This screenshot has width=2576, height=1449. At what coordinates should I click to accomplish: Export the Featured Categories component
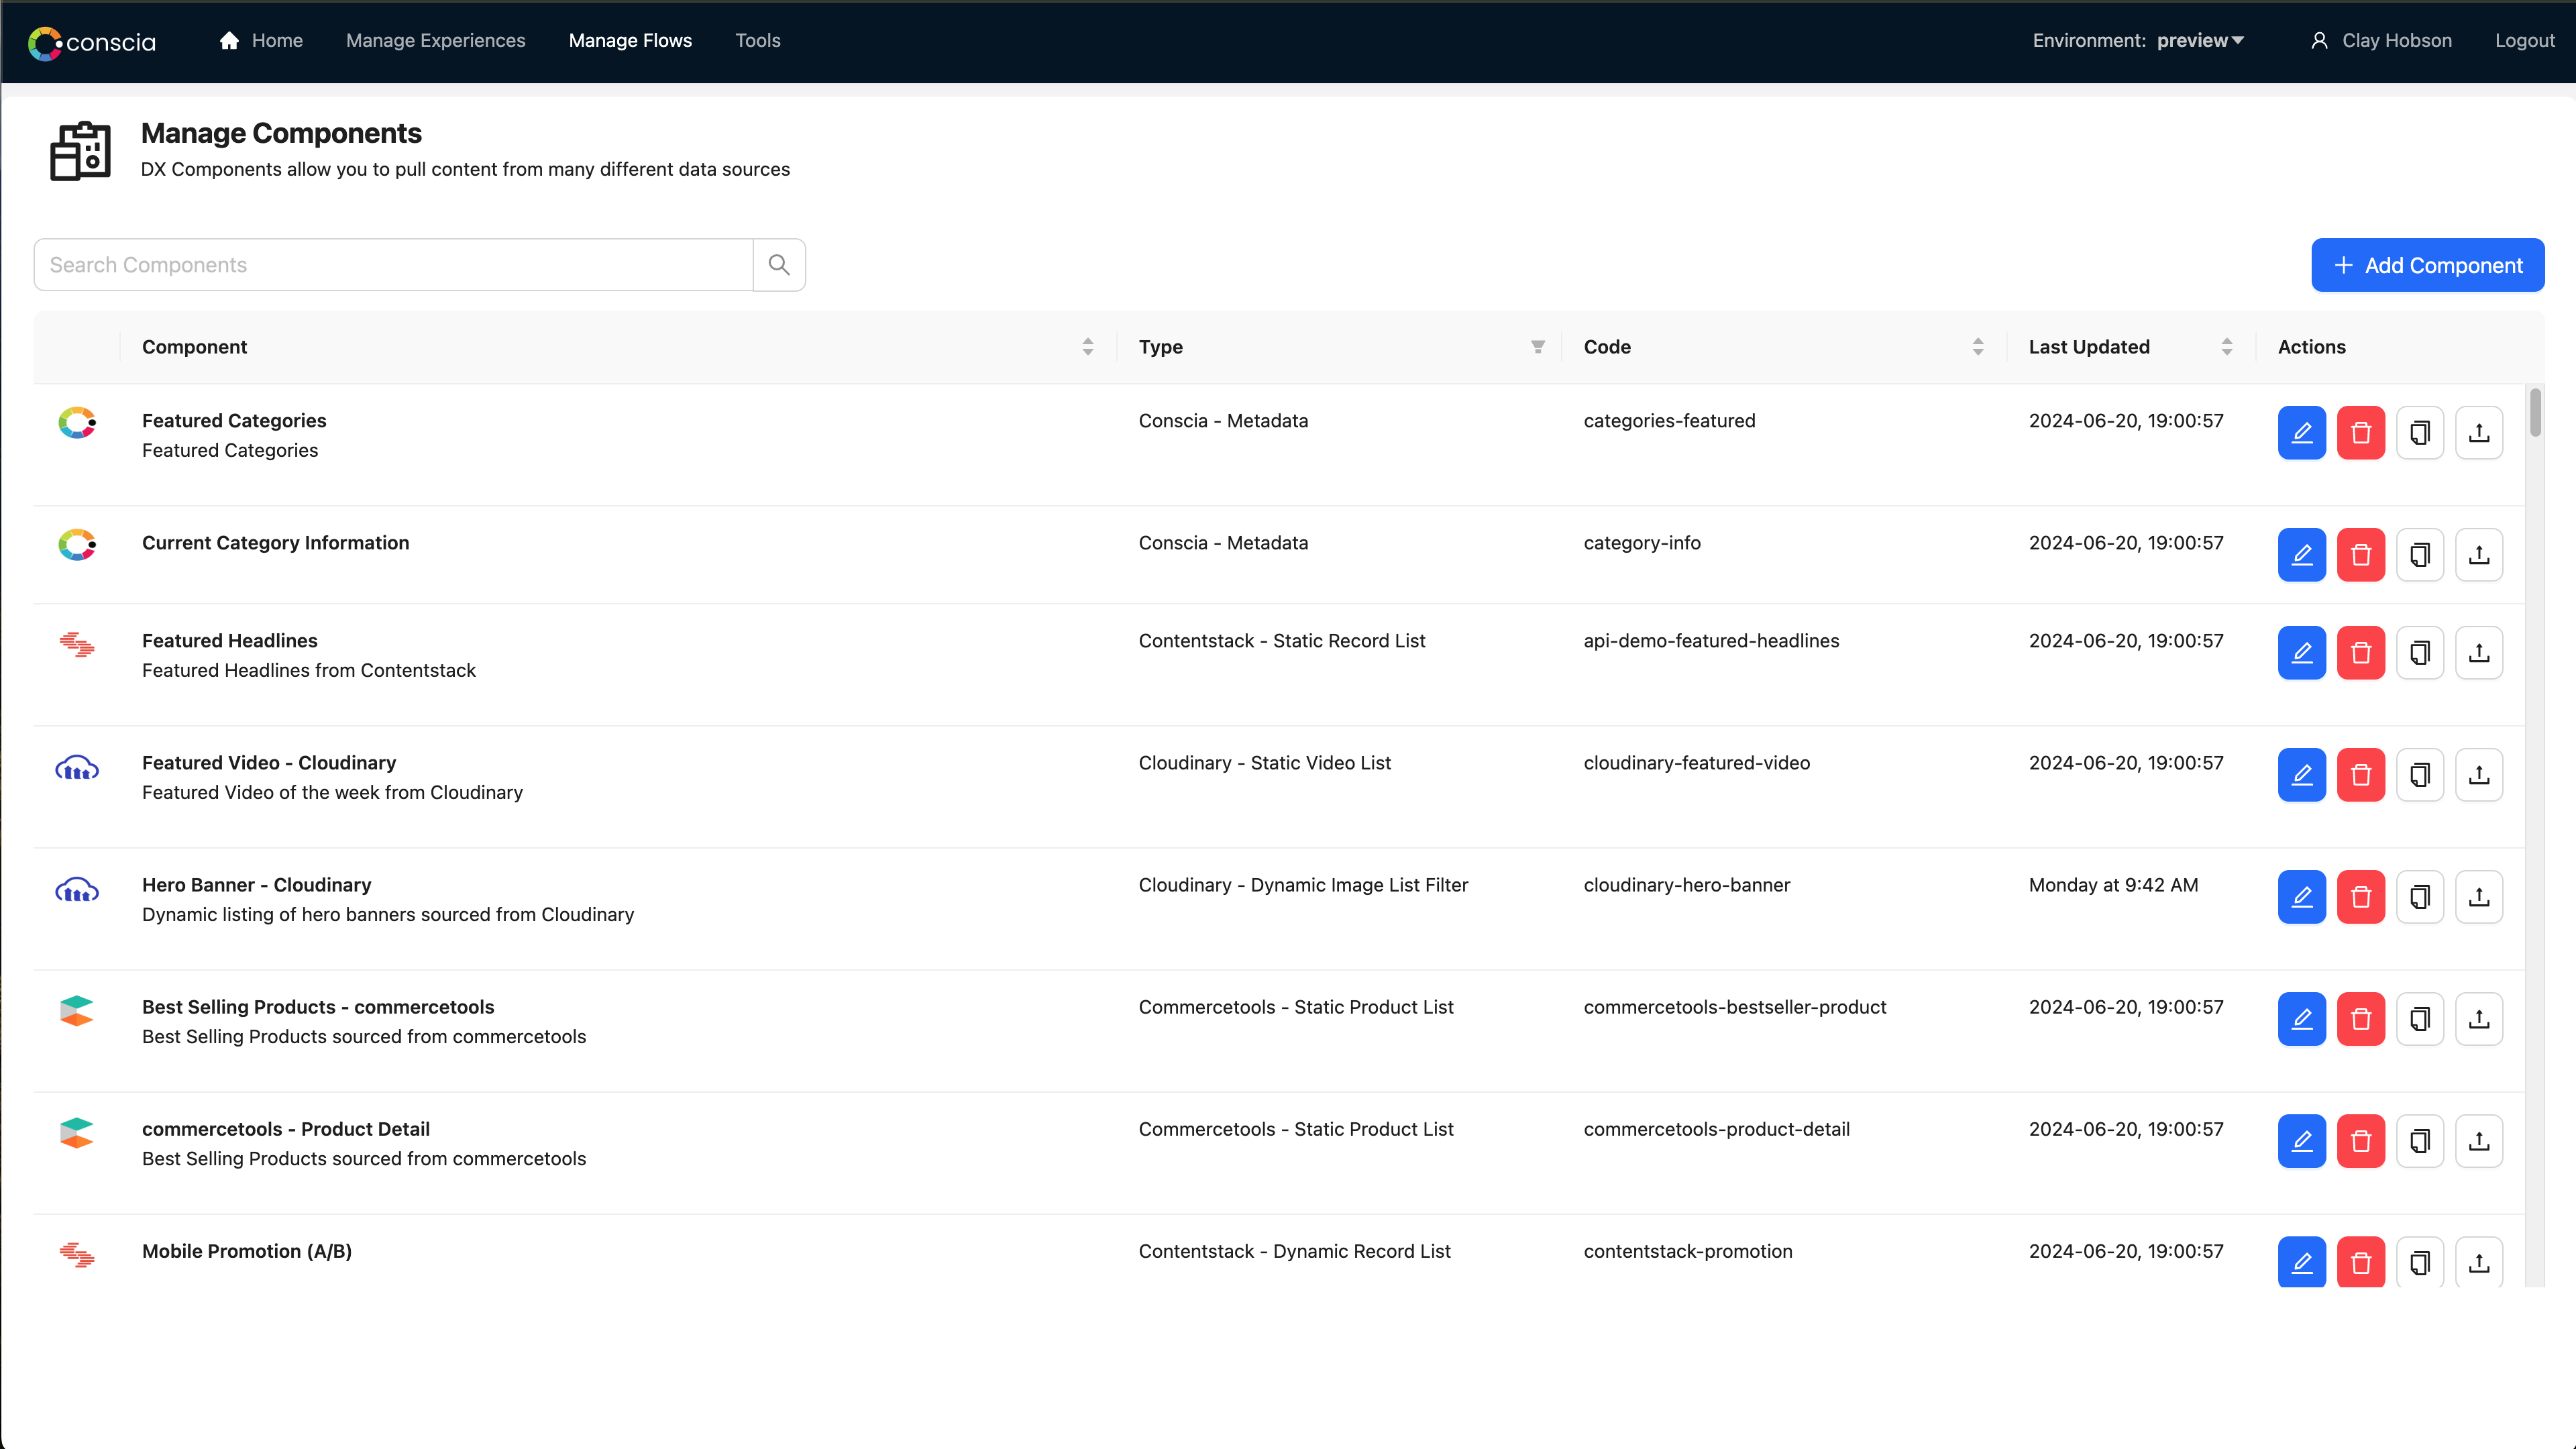(x=2478, y=433)
